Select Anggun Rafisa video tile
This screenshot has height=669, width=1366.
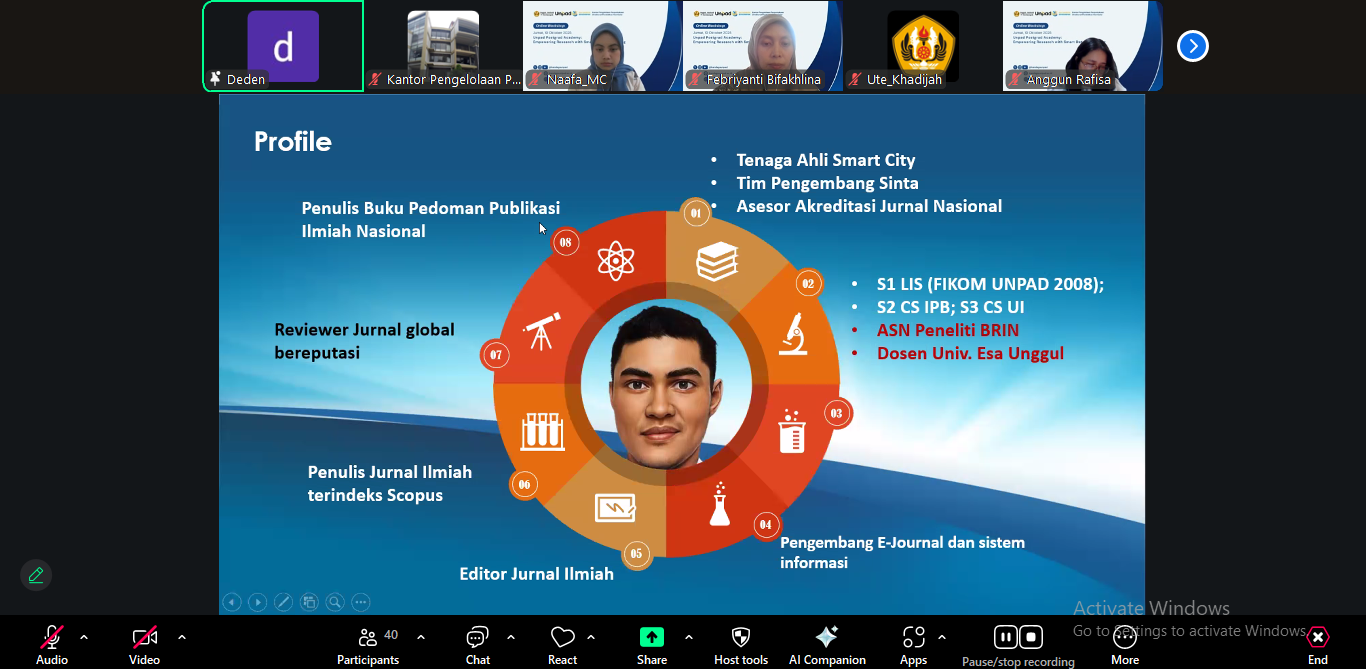[x=1082, y=46]
